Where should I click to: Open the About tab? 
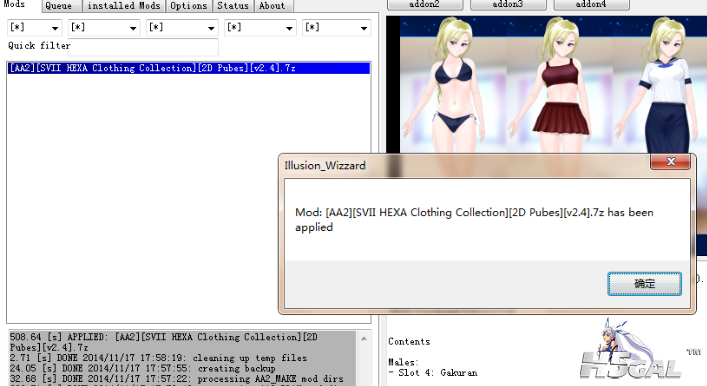pos(272,6)
